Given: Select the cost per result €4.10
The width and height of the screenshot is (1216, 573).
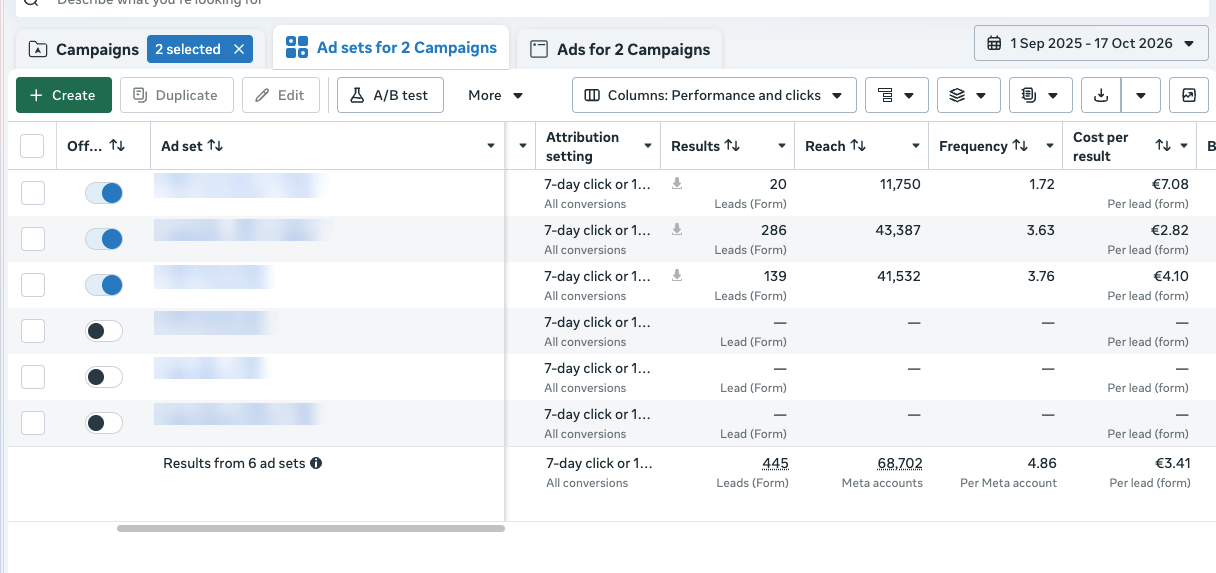Looking at the screenshot, I should click(1169, 276).
